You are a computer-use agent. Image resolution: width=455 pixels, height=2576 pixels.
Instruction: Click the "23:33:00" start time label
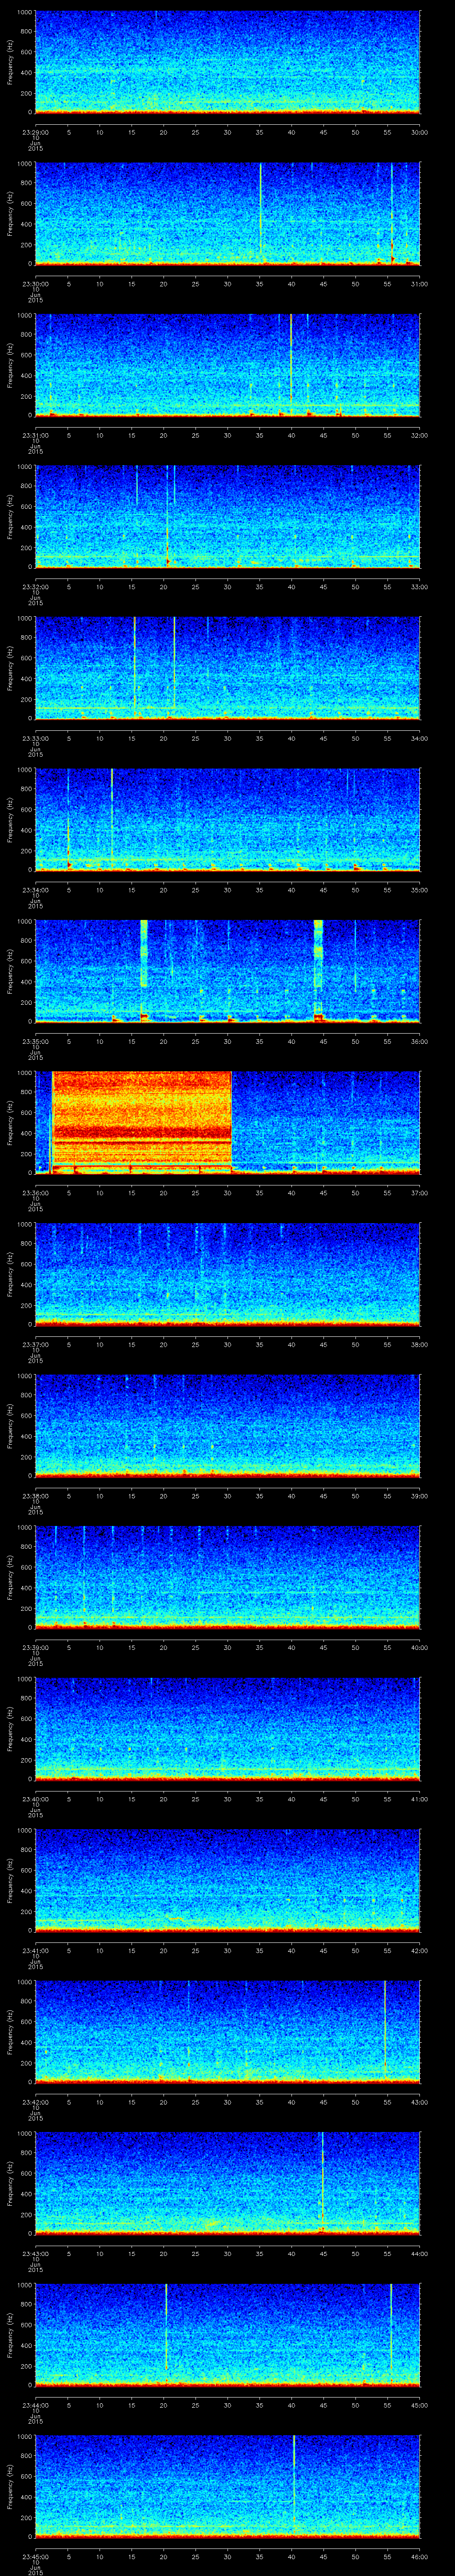pyautogui.click(x=35, y=738)
